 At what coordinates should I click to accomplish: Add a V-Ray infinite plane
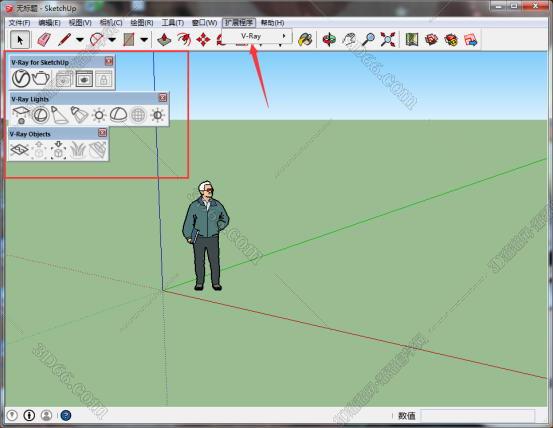[x=20, y=150]
